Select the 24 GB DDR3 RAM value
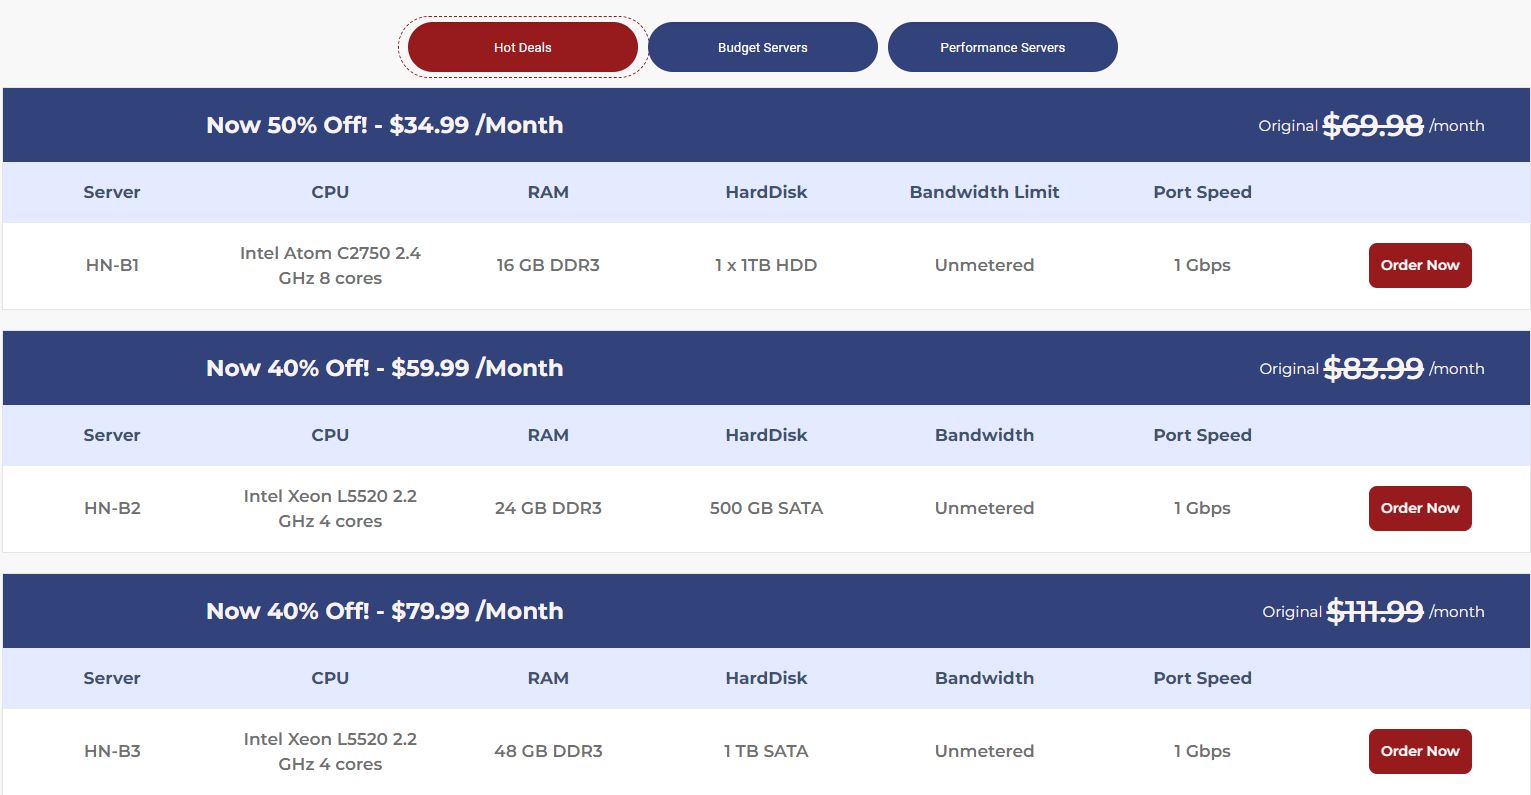 pos(548,508)
